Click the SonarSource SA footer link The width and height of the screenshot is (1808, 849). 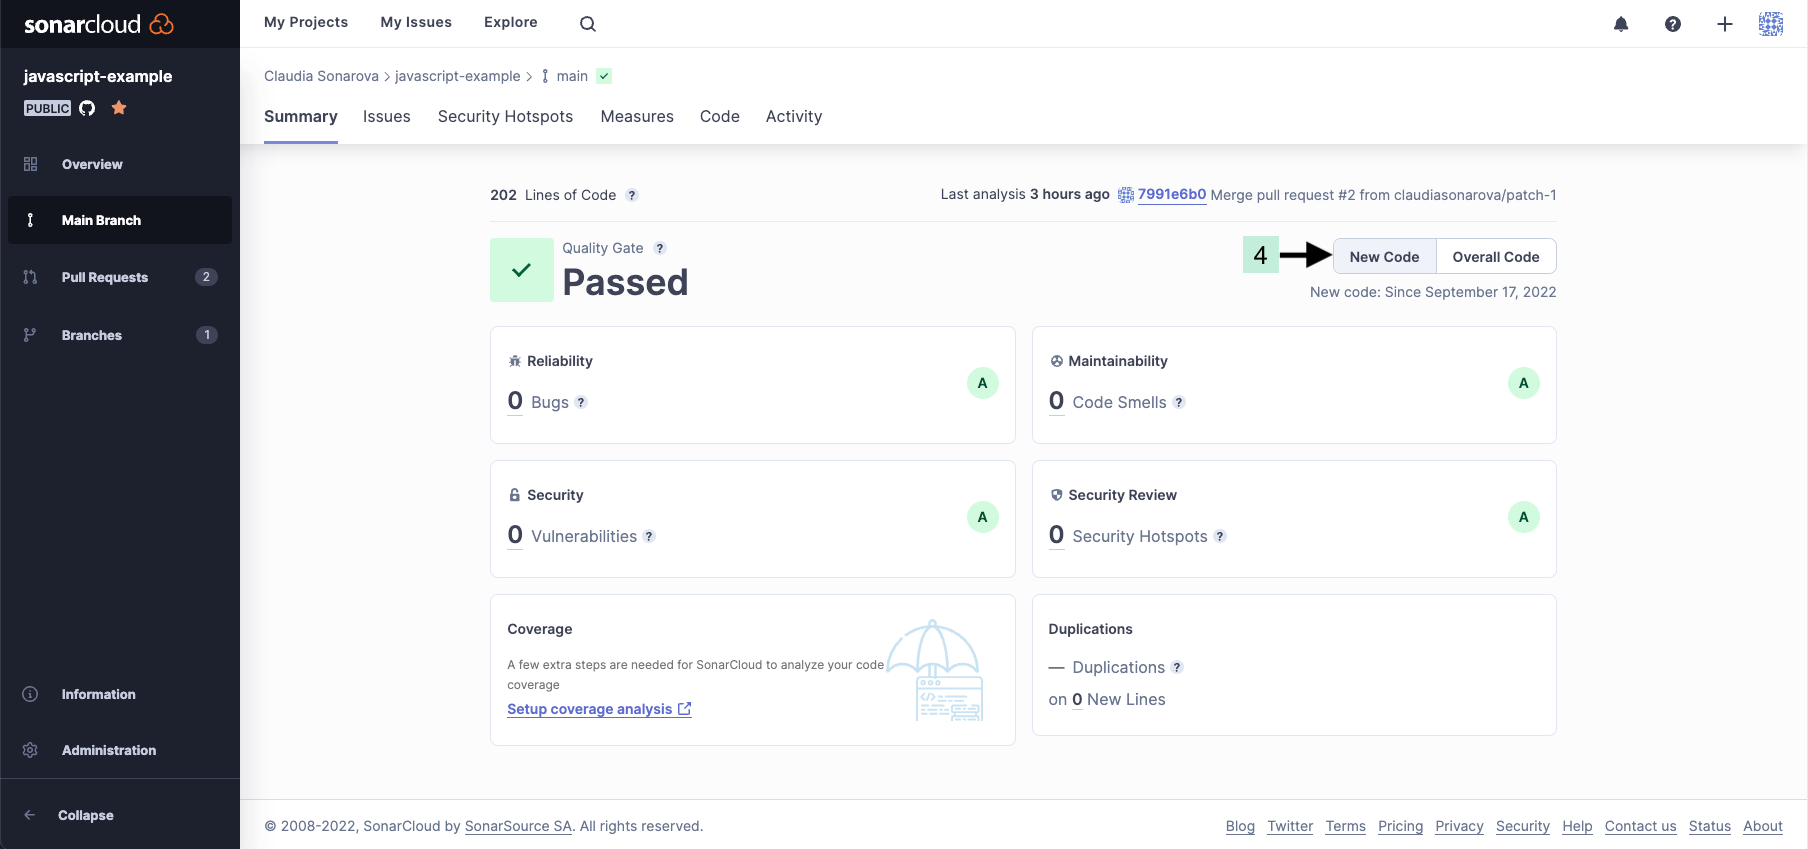pos(518,826)
